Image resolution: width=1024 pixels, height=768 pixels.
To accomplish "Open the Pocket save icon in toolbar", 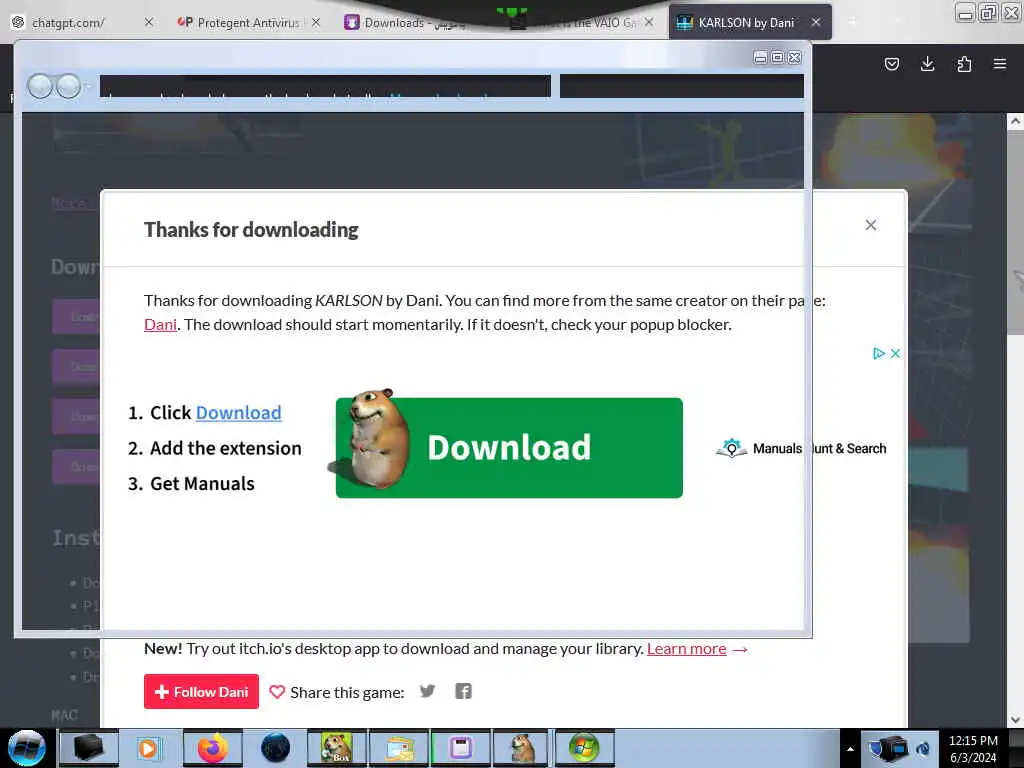I will pyautogui.click(x=891, y=64).
